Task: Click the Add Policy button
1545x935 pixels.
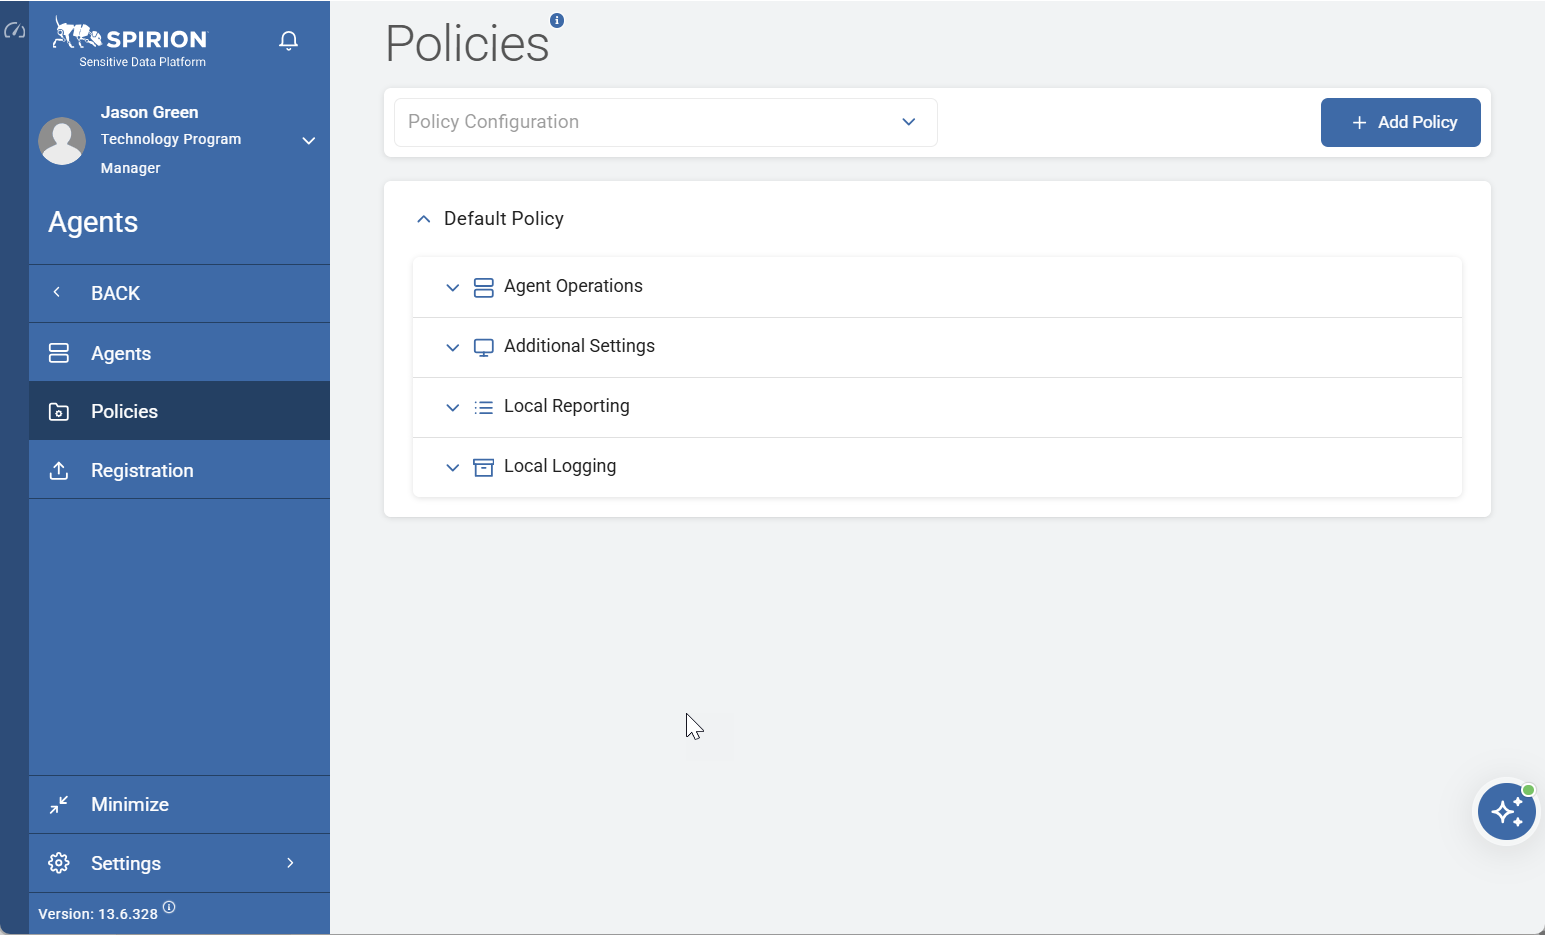Action: [x=1400, y=122]
